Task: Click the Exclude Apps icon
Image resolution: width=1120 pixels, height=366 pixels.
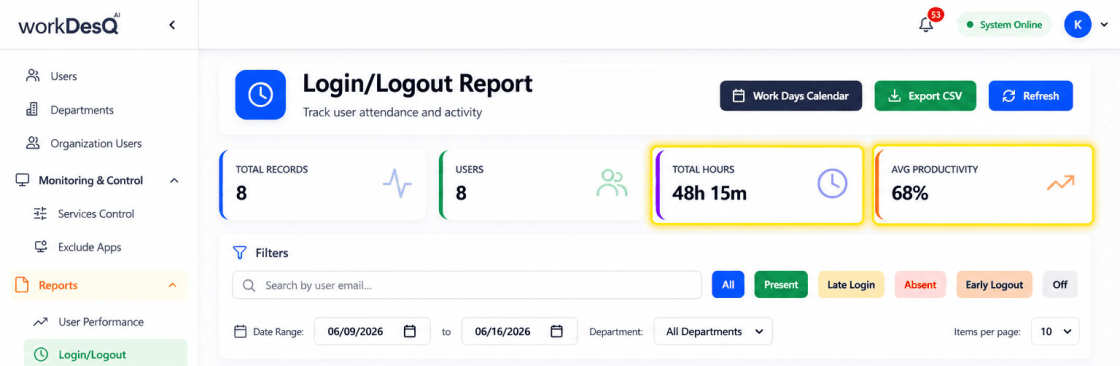Action: point(41,247)
